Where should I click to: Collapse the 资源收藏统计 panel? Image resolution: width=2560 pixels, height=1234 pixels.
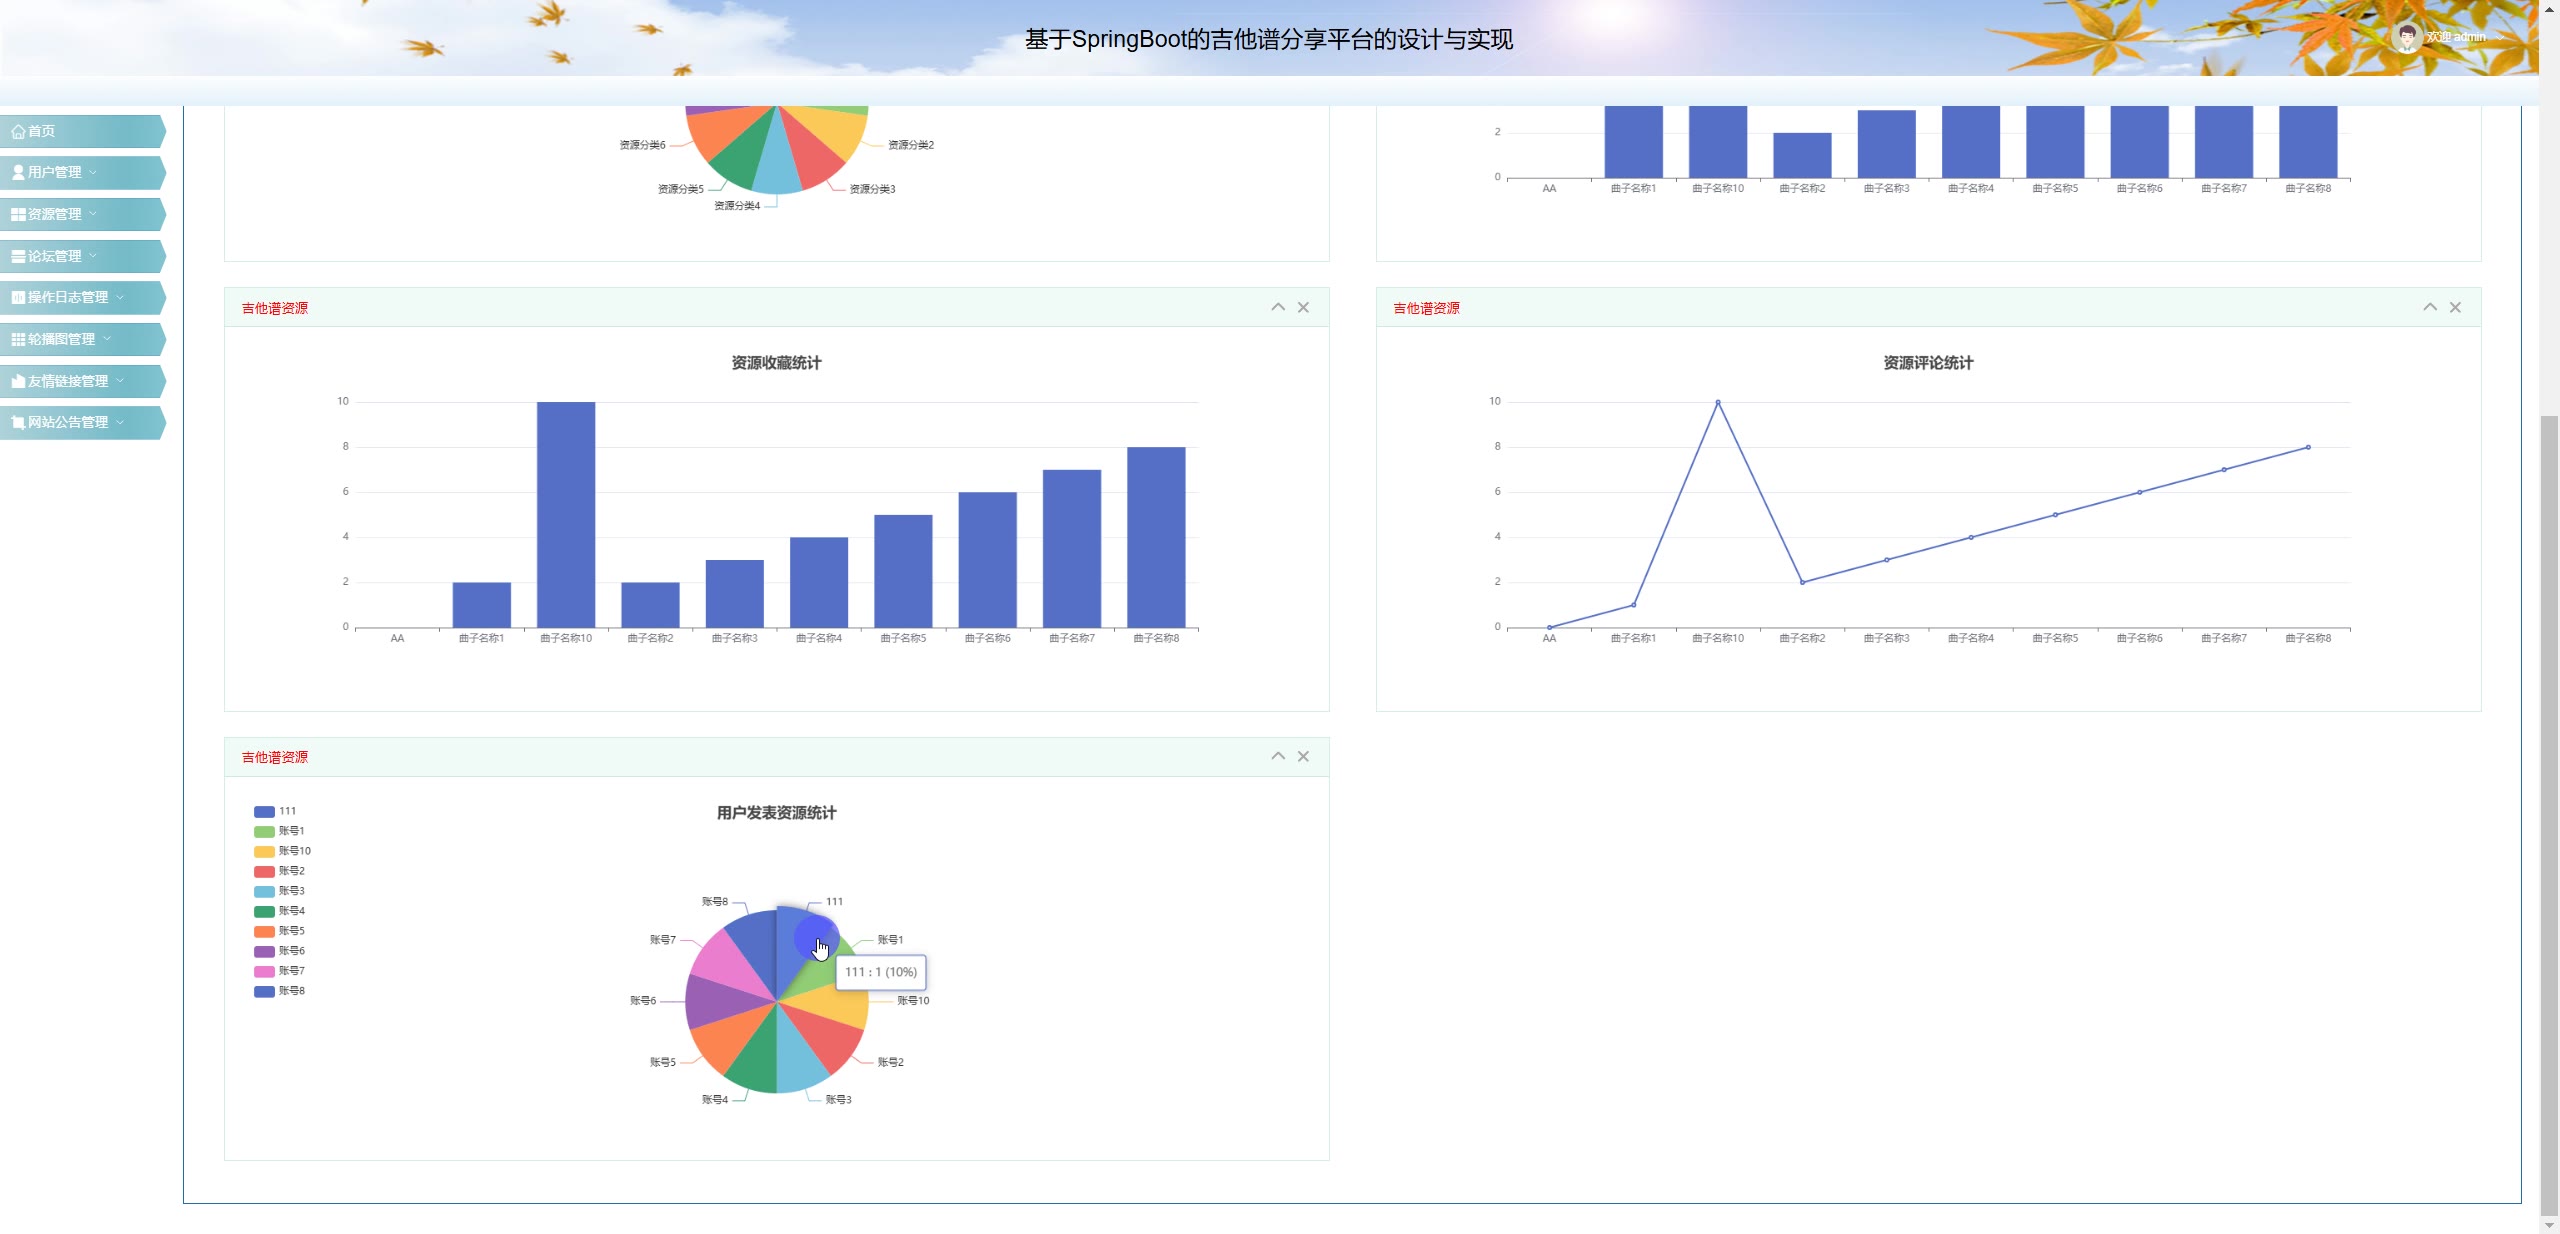pyautogui.click(x=1278, y=307)
